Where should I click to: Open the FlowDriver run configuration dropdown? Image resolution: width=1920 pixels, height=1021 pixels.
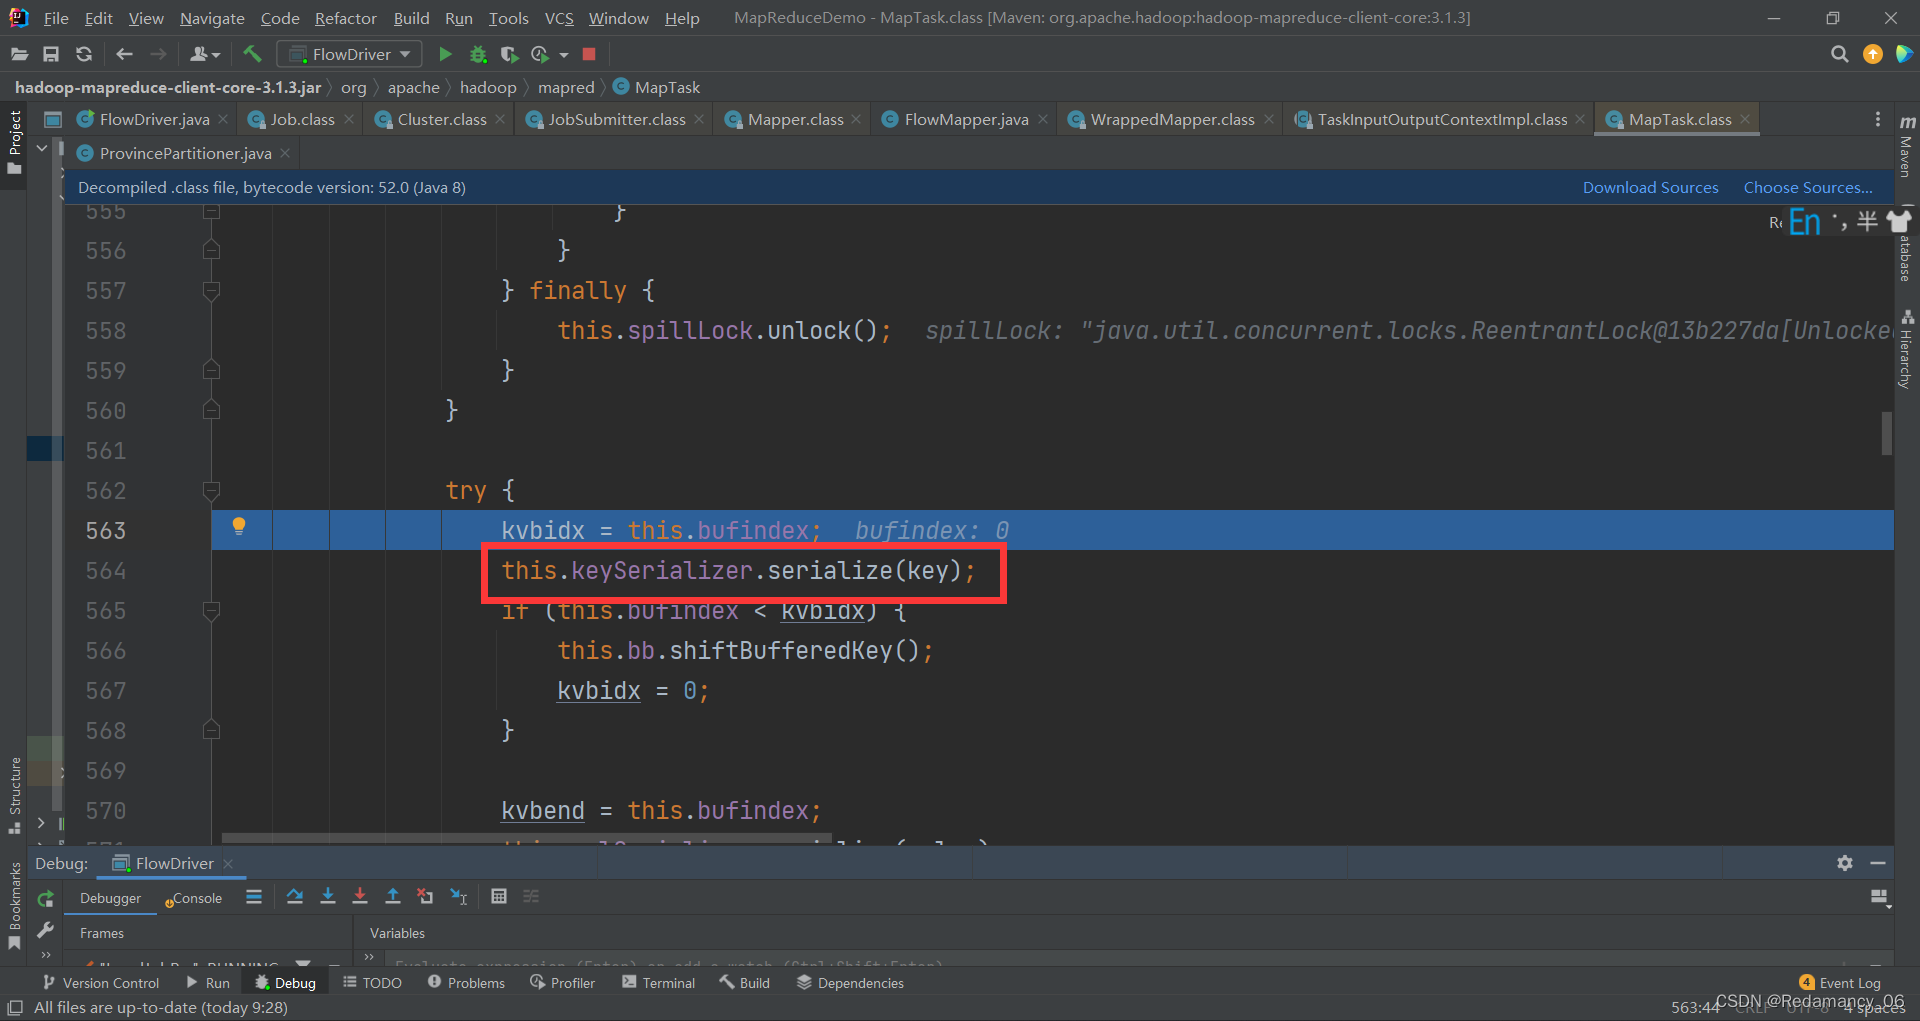coord(349,54)
